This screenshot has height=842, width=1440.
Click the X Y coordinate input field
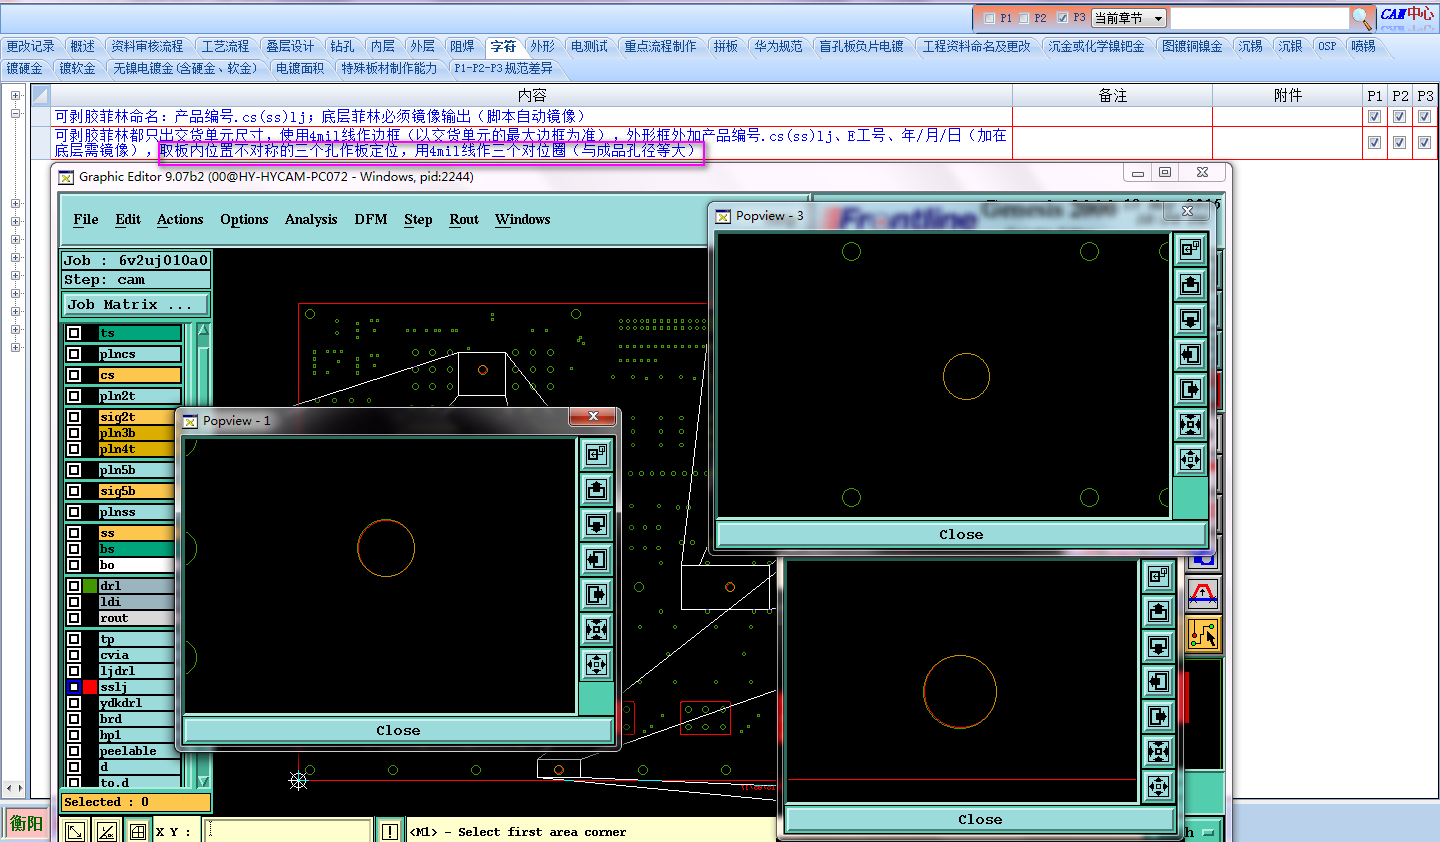tap(288, 831)
